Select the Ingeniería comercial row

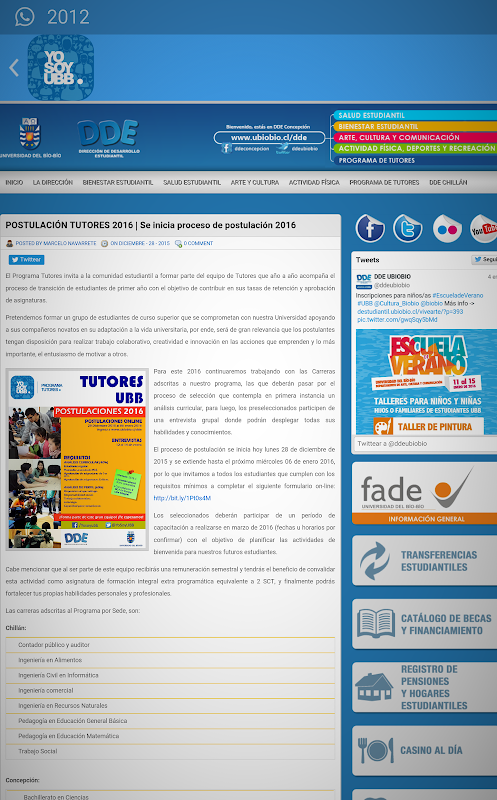(x=170, y=690)
